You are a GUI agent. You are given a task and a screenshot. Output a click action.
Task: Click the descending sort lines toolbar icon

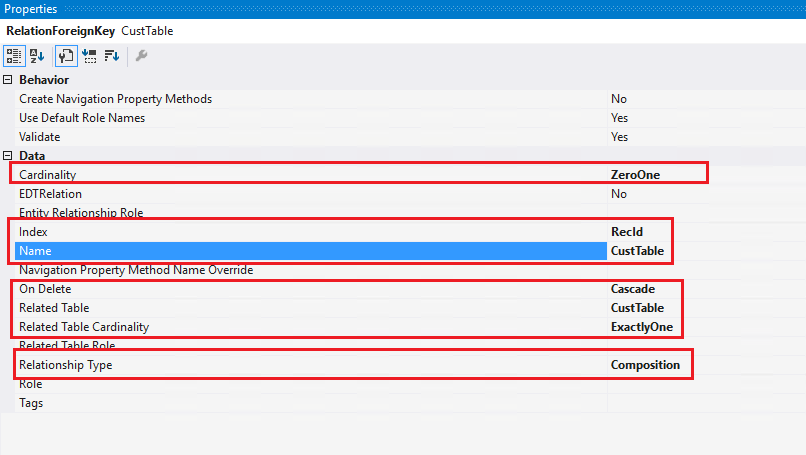click(x=111, y=56)
